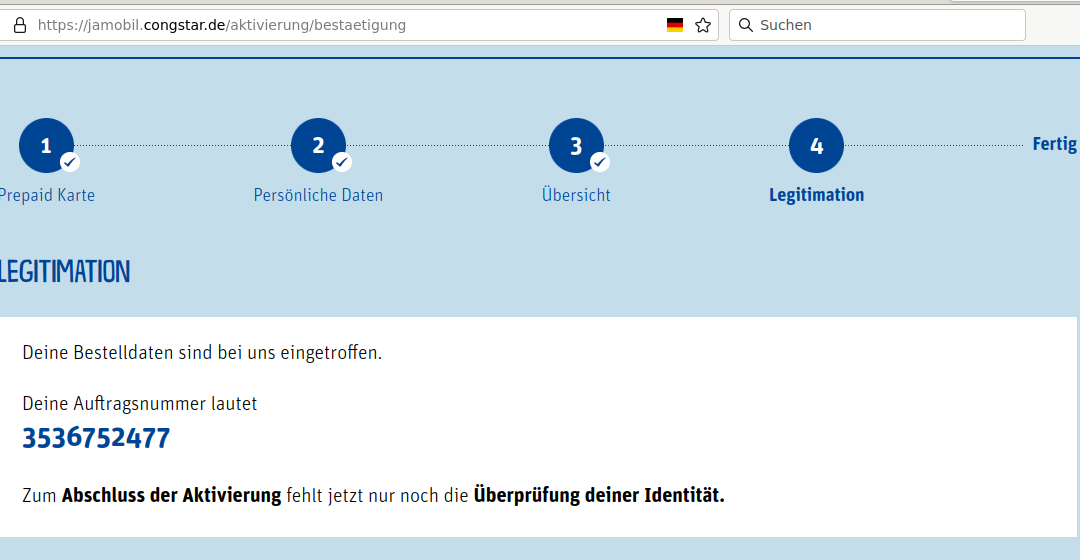
Task: Click the bold Legitimation step label
Action: click(x=816, y=195)
